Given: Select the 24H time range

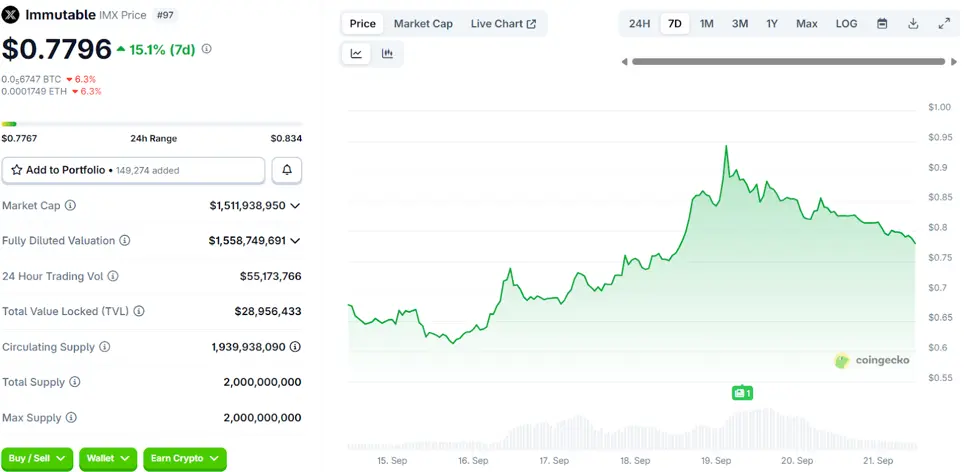Looking at the screenshot, I should (639, 24).
